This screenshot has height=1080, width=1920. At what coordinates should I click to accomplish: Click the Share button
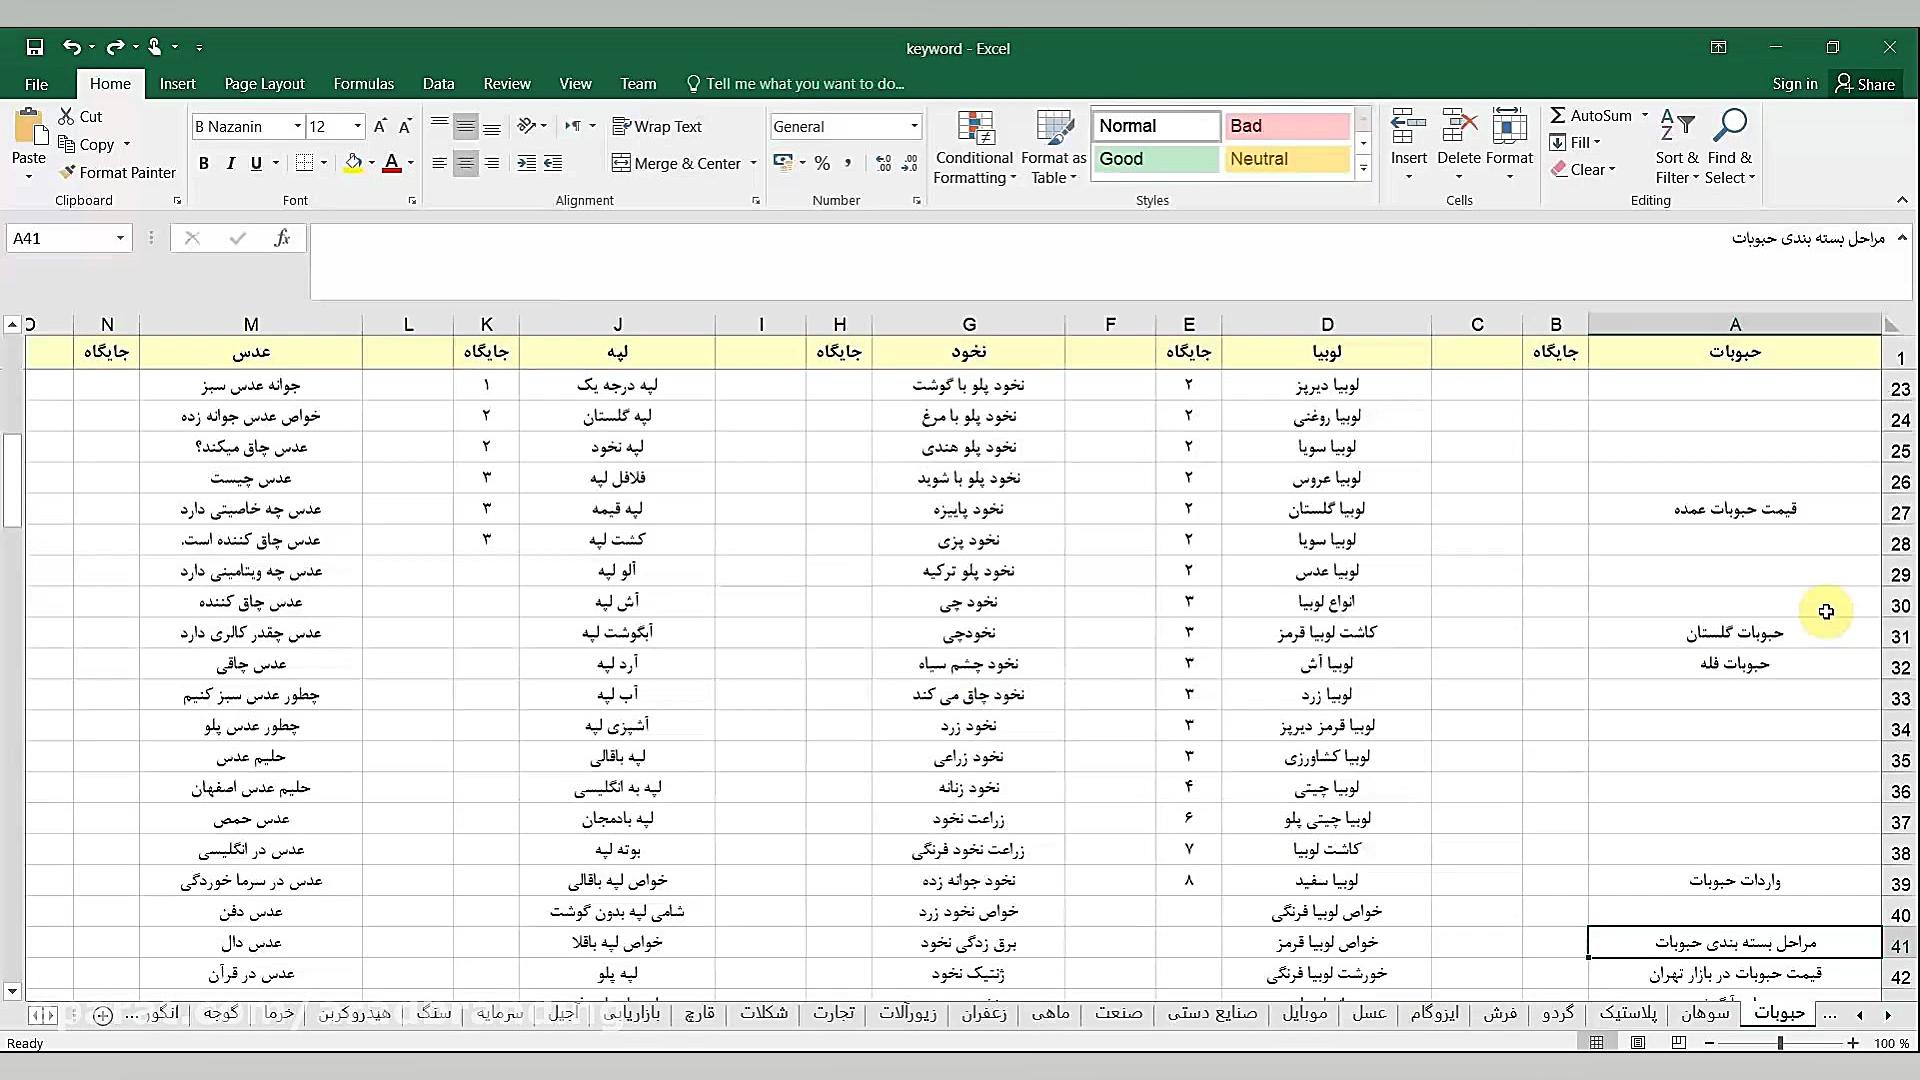click(1866, 83)
